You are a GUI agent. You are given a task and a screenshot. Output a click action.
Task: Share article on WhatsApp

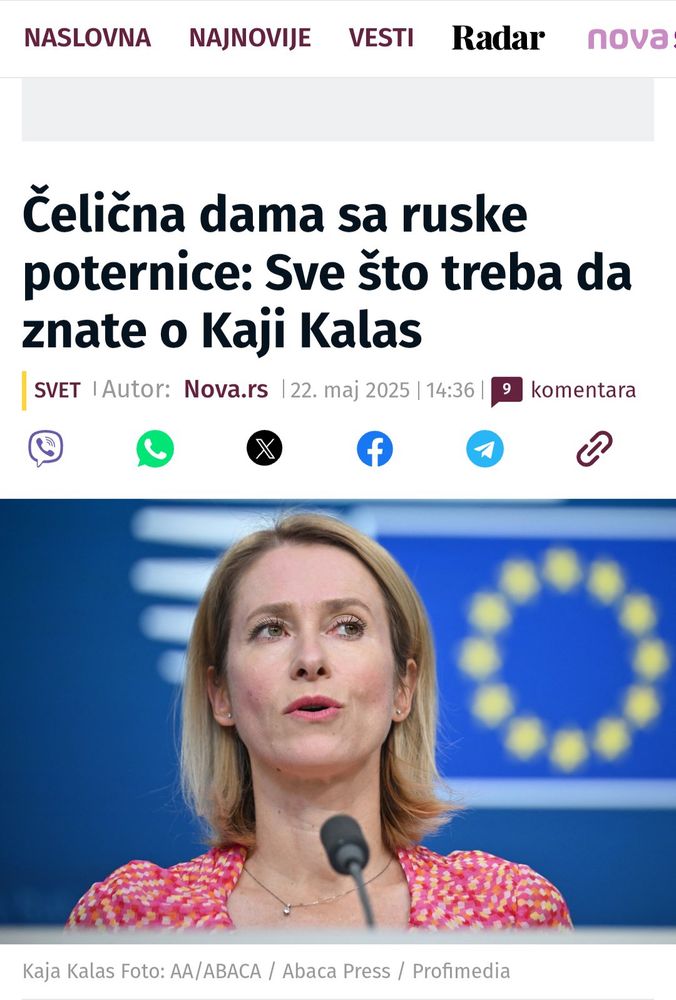pyautogui.click(x=155, y=448)
